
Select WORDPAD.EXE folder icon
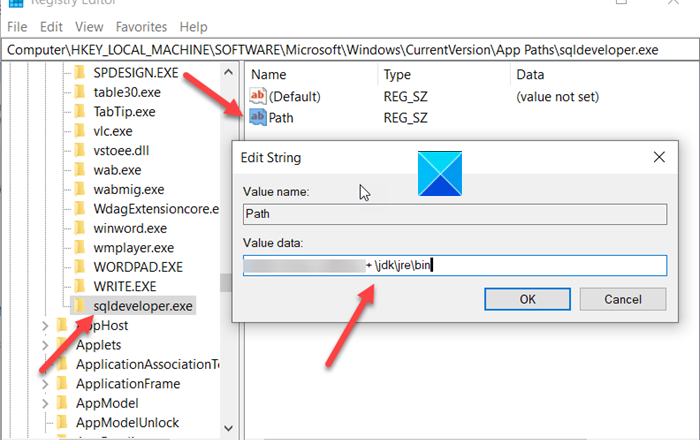click(x=80, y=267)
